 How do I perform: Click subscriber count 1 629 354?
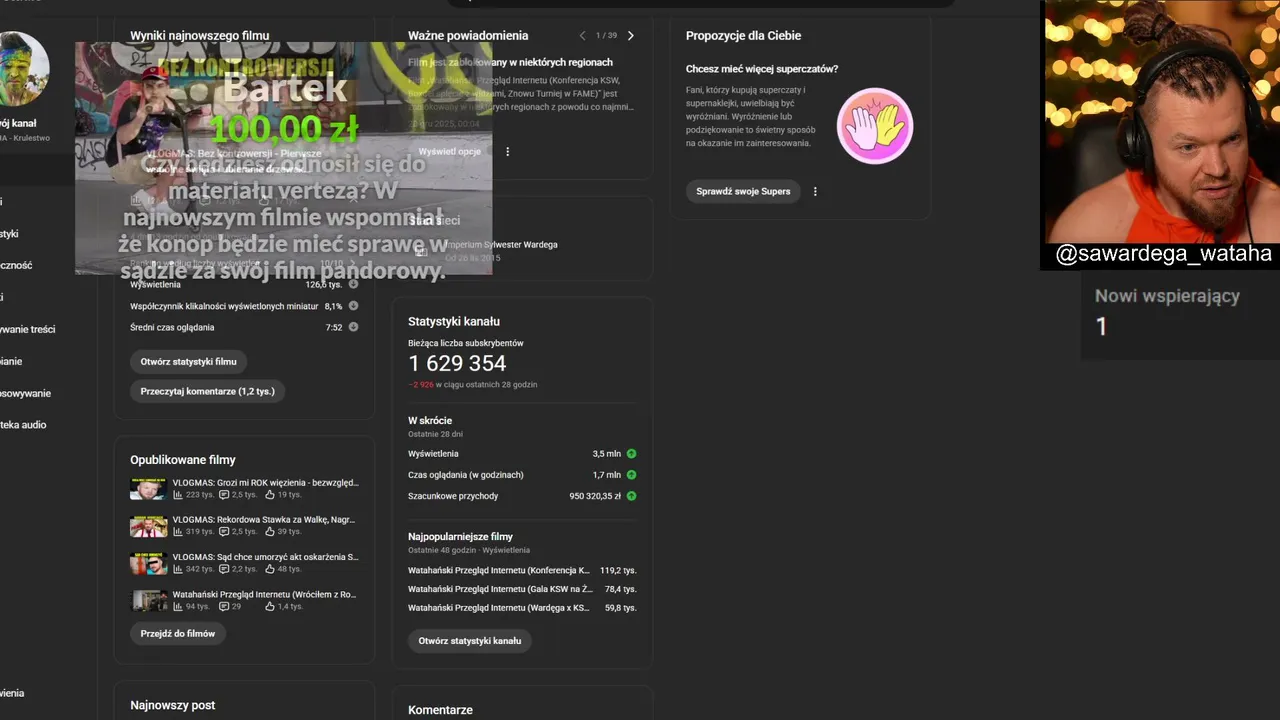point(457,363)
